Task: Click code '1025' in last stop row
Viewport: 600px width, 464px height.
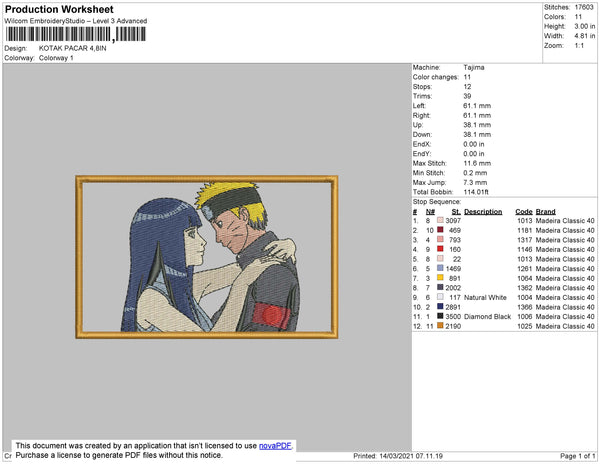Action: point(525,326)
